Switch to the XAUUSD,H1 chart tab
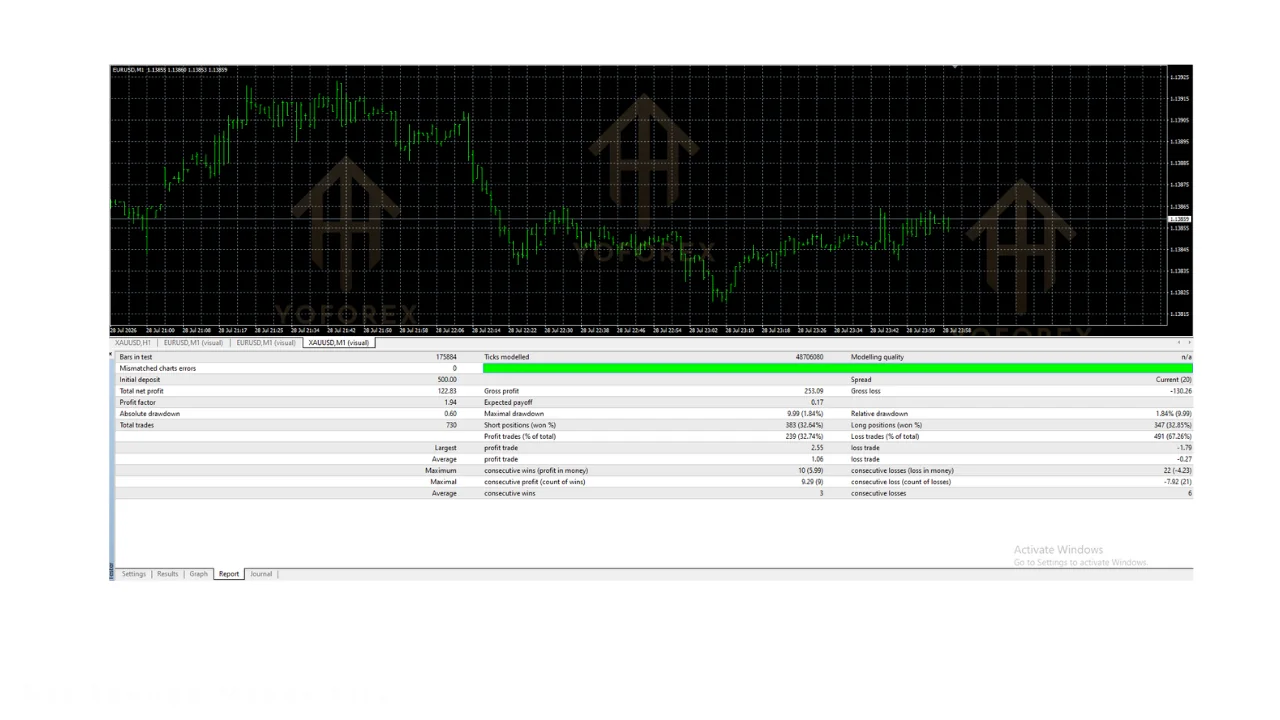The width and height of the screenshot is (1280, 720). pos(133,343)
